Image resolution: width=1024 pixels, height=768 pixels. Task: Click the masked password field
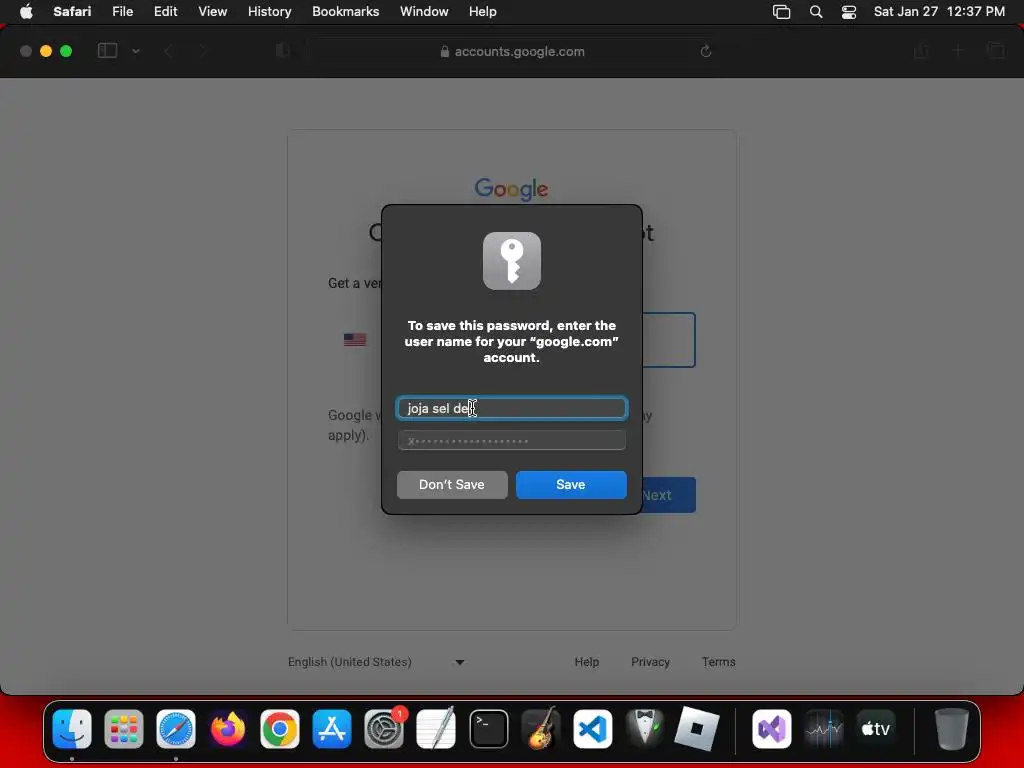coord(511,440)
